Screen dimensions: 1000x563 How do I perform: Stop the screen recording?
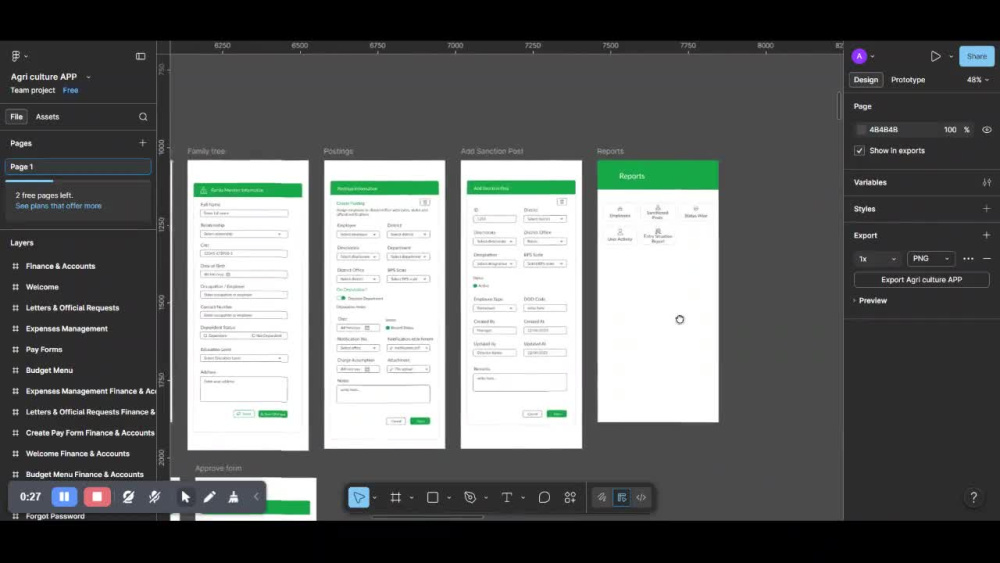point(97,497)
